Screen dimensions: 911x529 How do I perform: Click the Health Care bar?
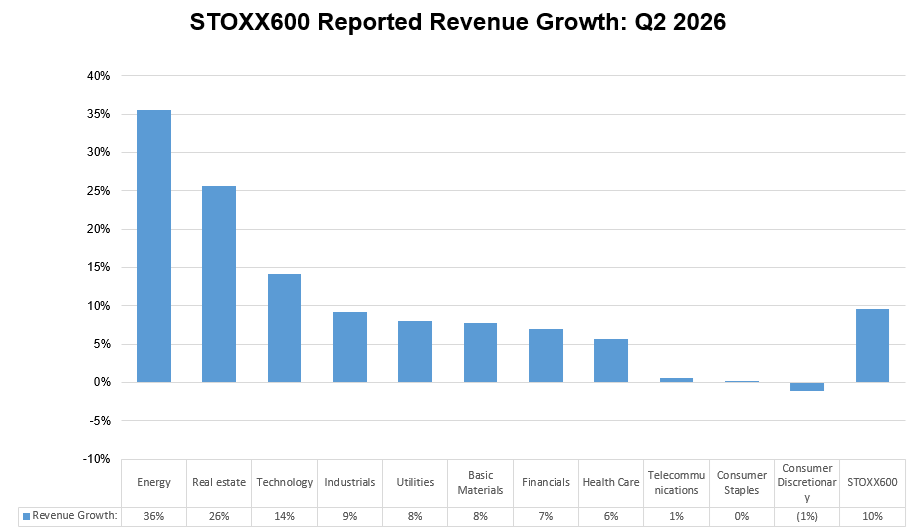[x=611, y=361]
